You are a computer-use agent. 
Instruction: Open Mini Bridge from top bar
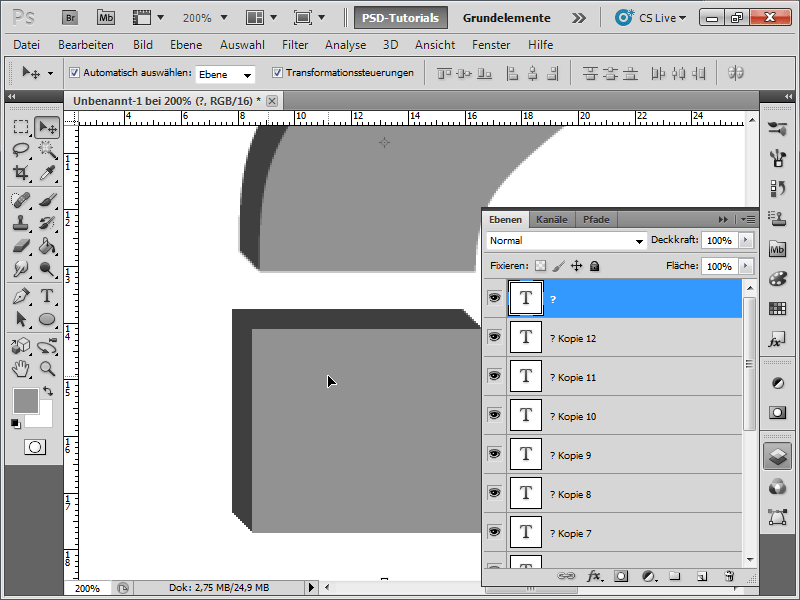coord(106,18)
